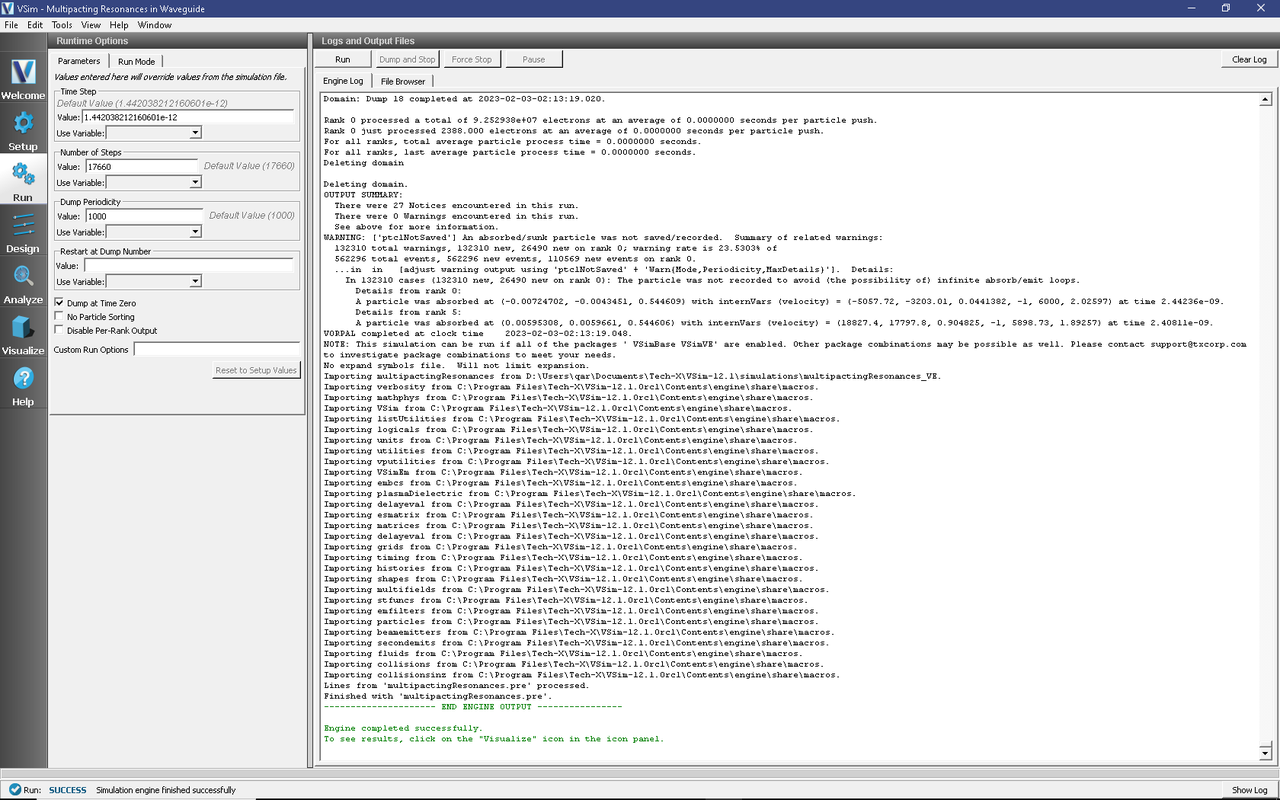This screenshot has height=800, width=1280.
Task: Open Restart at Dump Number Use Variable dropdown
Action: (154, 281)
